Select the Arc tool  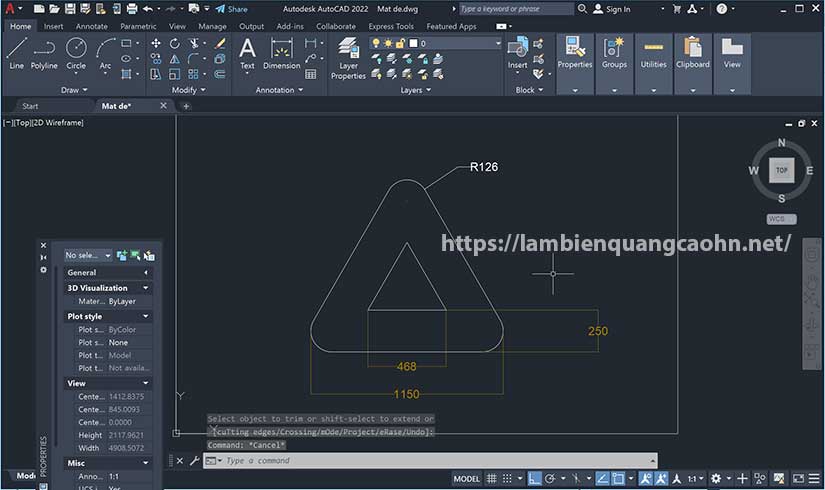tap(105, 54)
